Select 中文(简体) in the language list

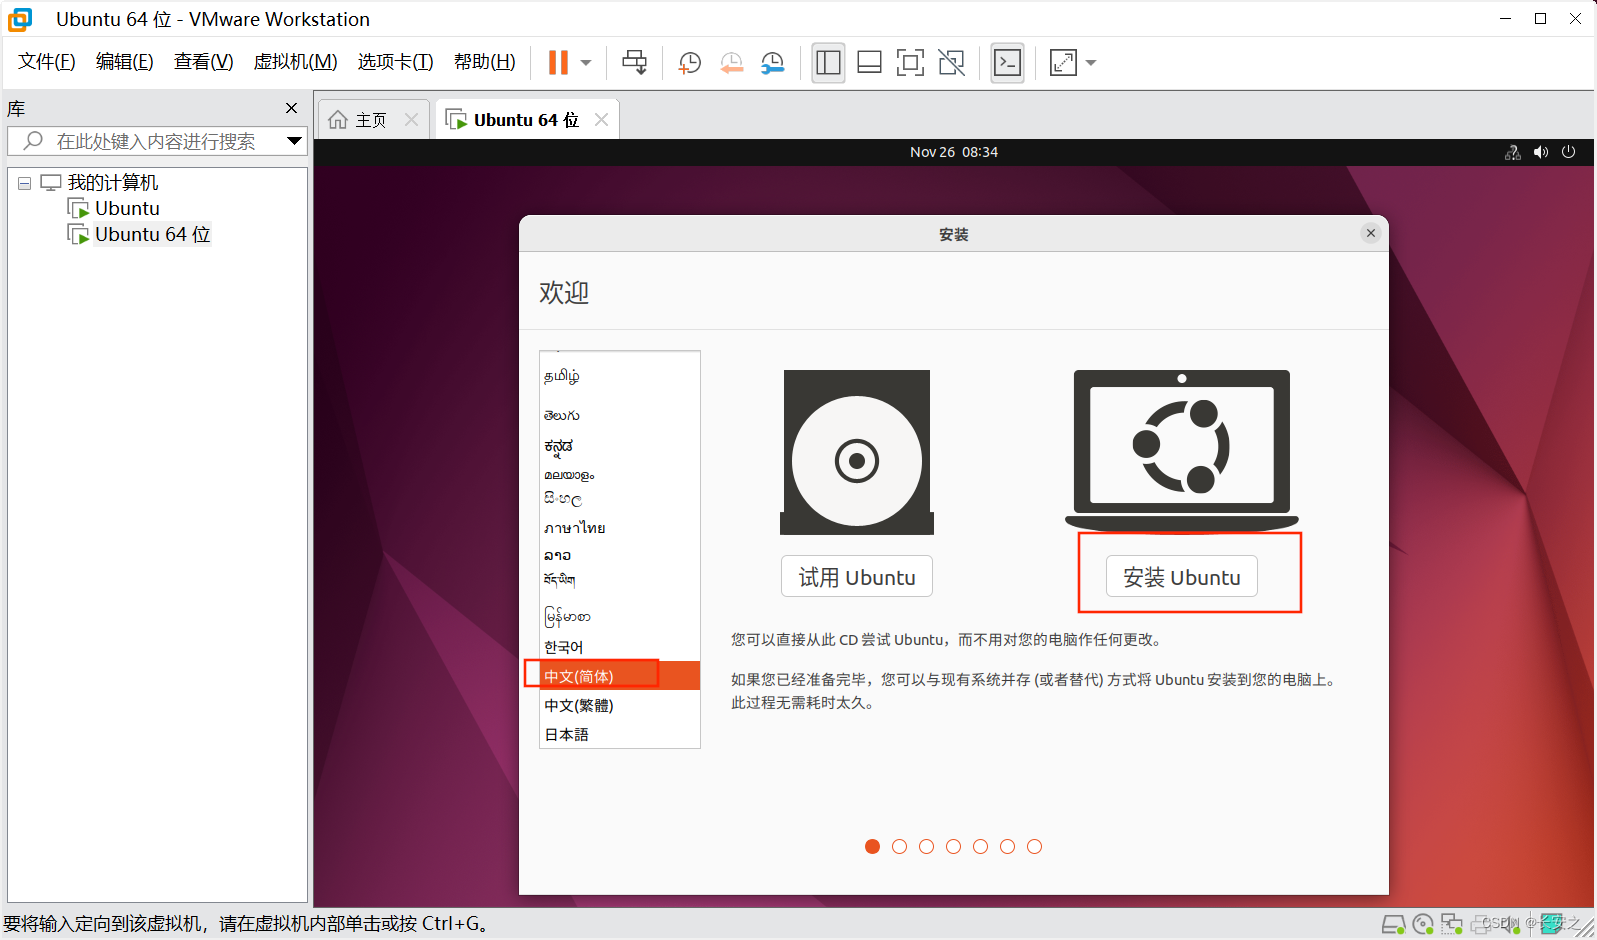(x=619, y=676)
